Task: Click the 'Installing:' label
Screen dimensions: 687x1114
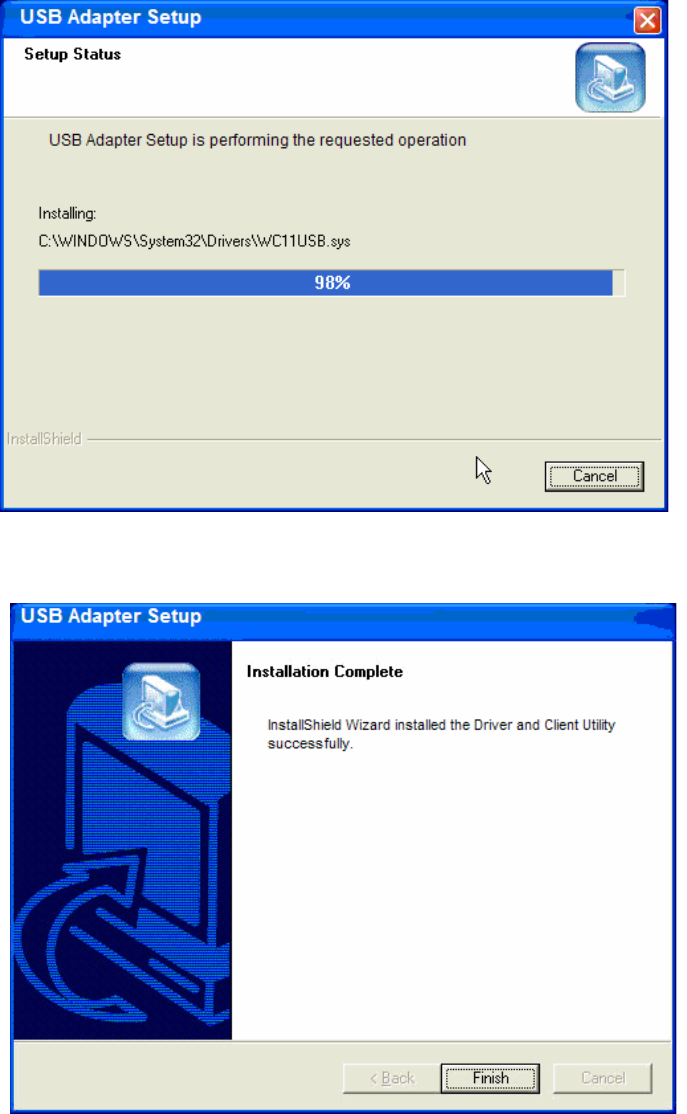Action: tap(67, 213)
